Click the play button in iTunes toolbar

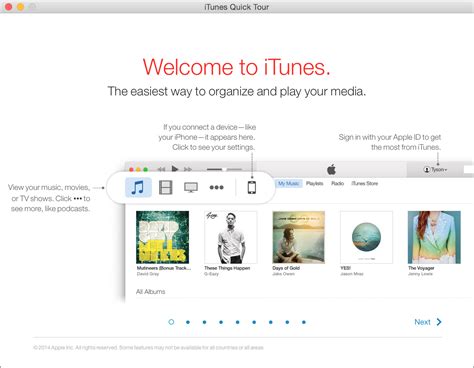[x=174, y=169]
